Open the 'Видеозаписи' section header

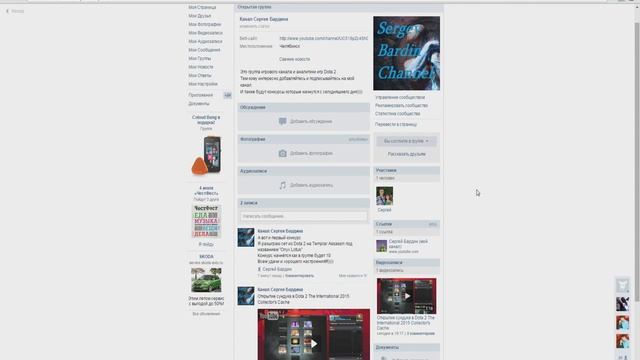[407, 262]
